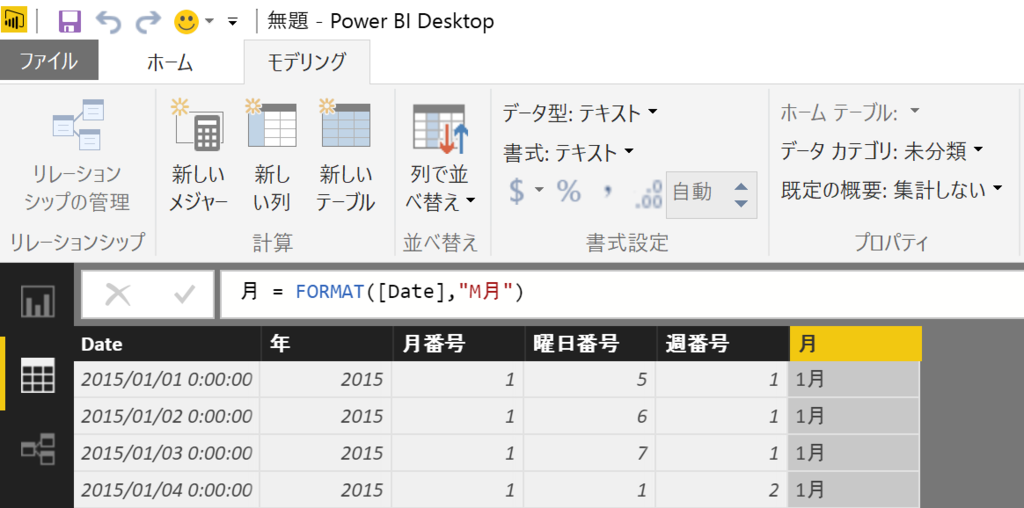Open the 書式: テキスト dropdown
The width and height of the screenshot is (1024, 508).
coord(568,153)
